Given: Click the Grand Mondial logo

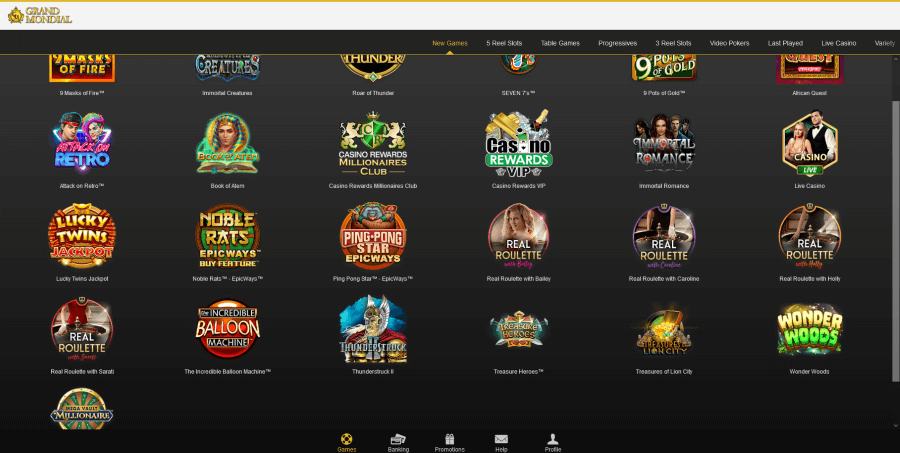Looking at the screenshot, I should pos(40,15).
